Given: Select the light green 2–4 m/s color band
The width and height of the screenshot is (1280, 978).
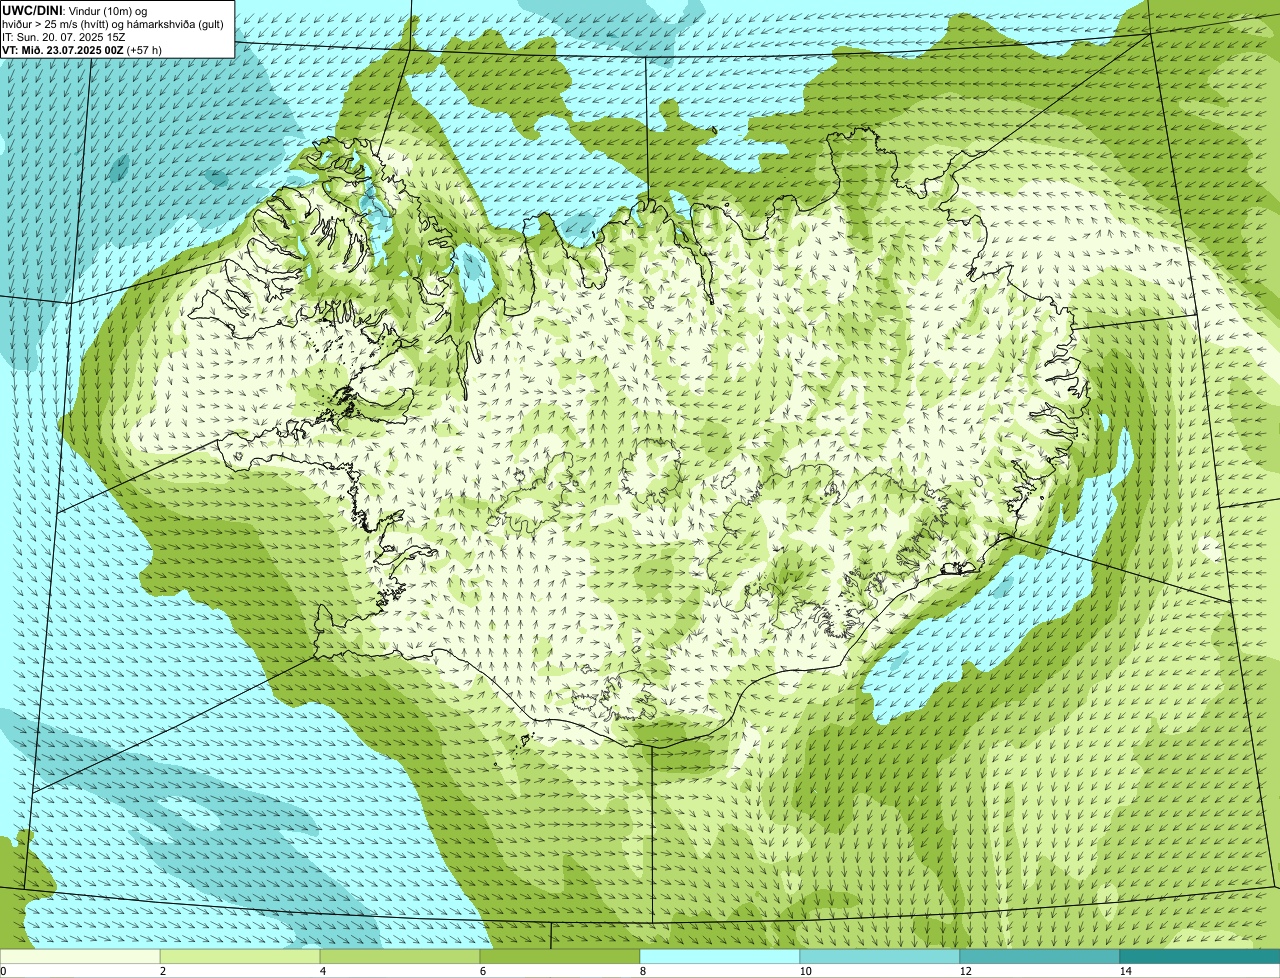Looking at the screenshot, I should pos(240,956).
